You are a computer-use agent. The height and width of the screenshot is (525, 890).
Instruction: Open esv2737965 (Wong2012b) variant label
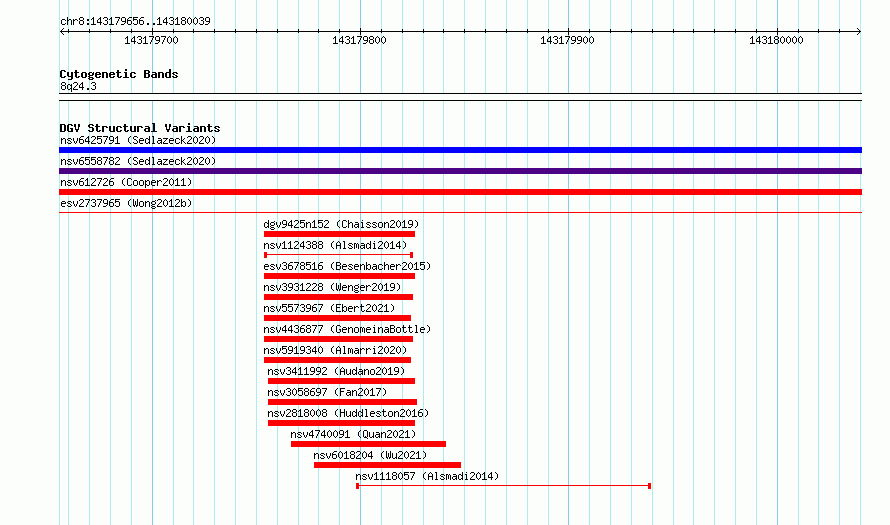pos(126,203)
